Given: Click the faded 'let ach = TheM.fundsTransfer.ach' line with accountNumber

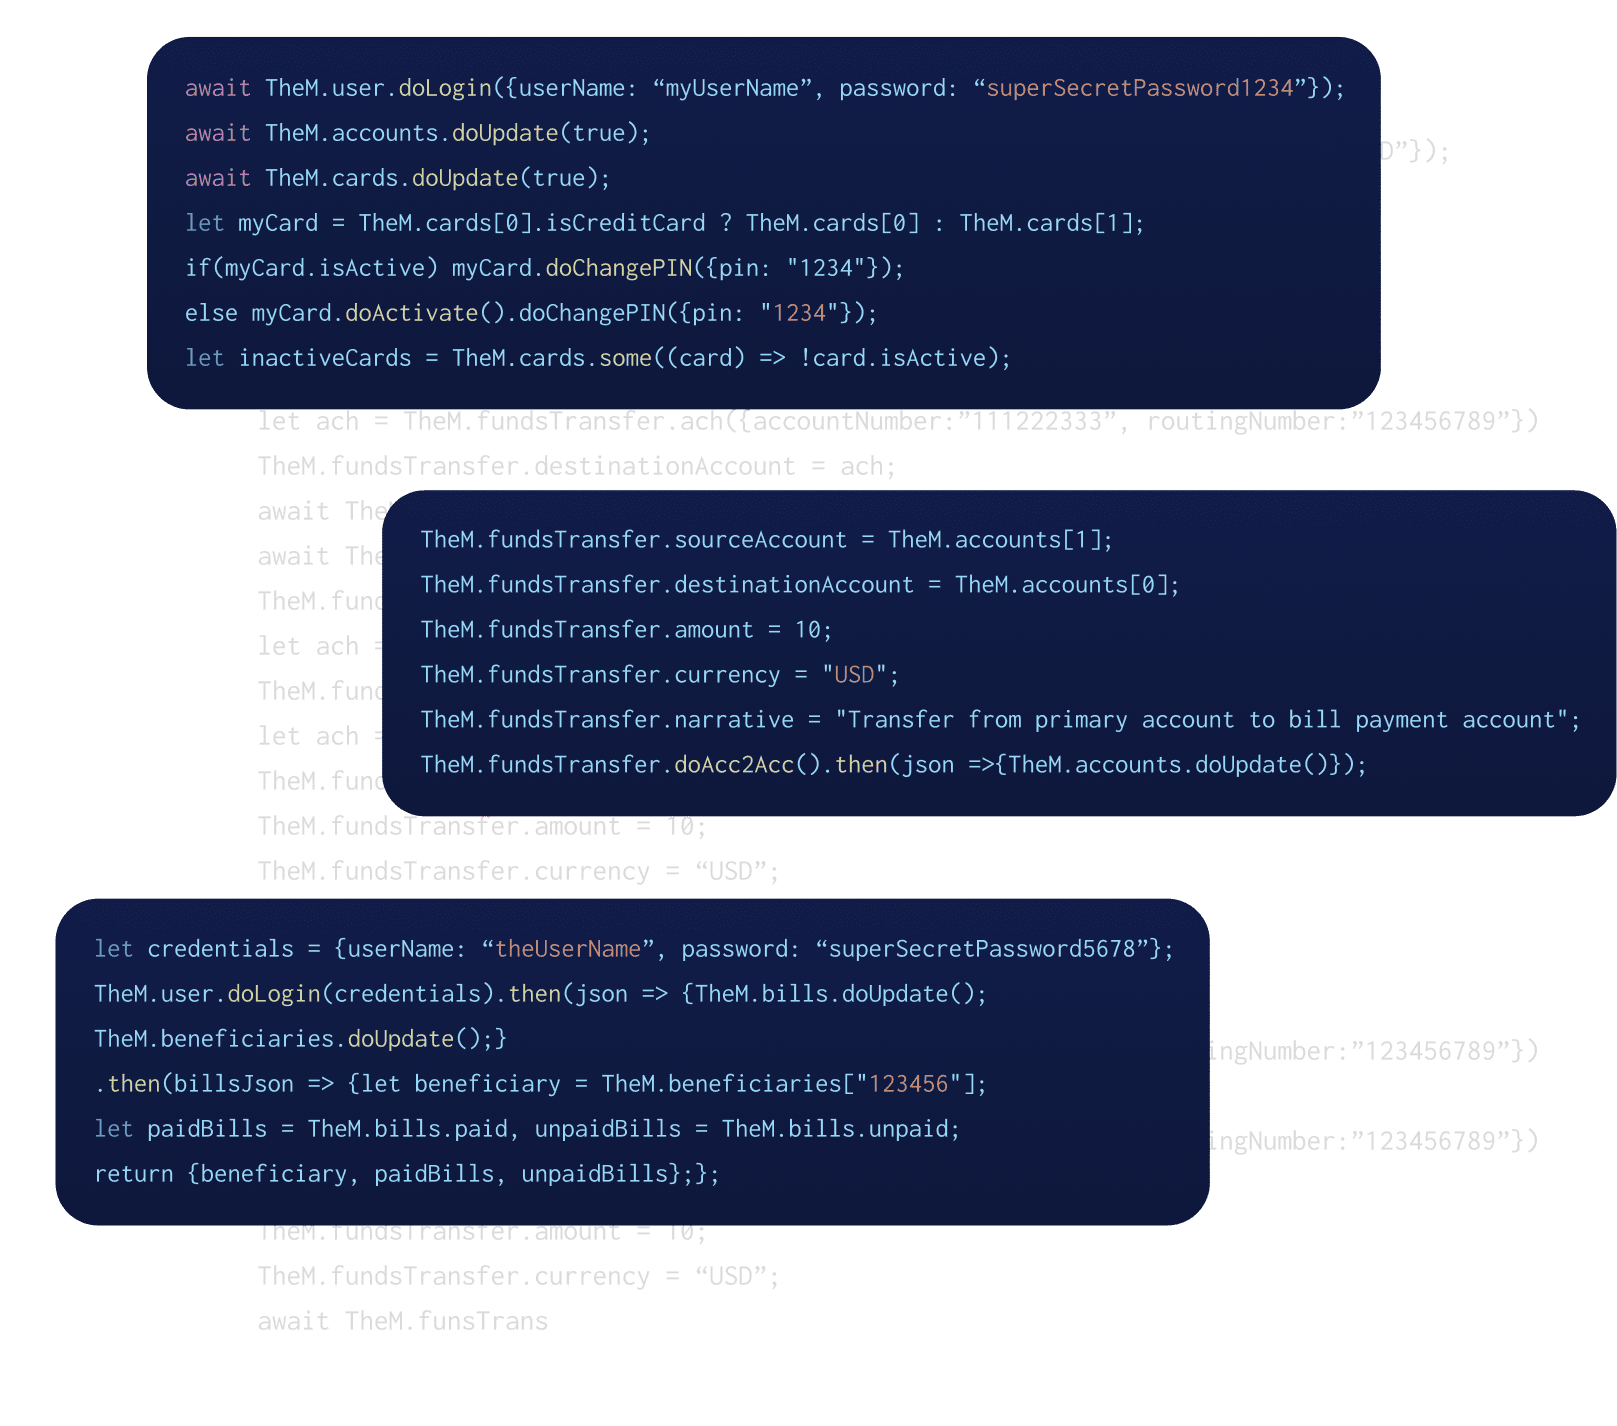Looking at the screenshot, I should 898,421.
